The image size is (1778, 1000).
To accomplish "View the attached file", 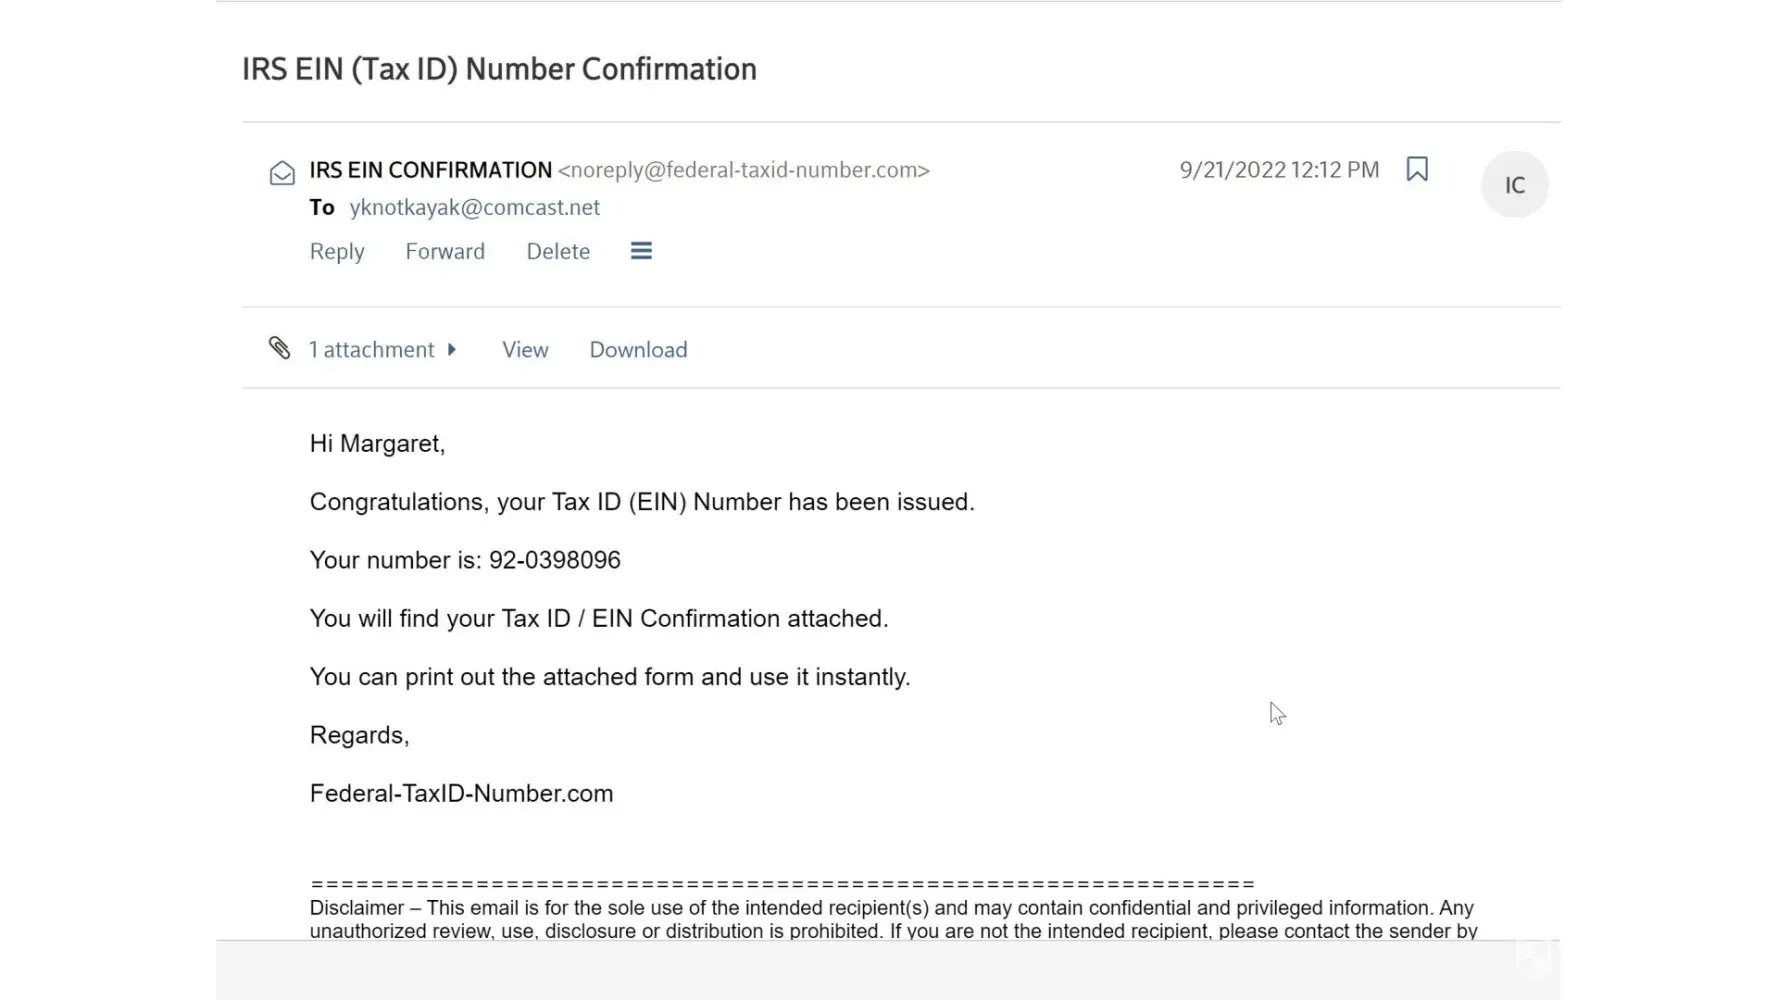I will [525, 350].
